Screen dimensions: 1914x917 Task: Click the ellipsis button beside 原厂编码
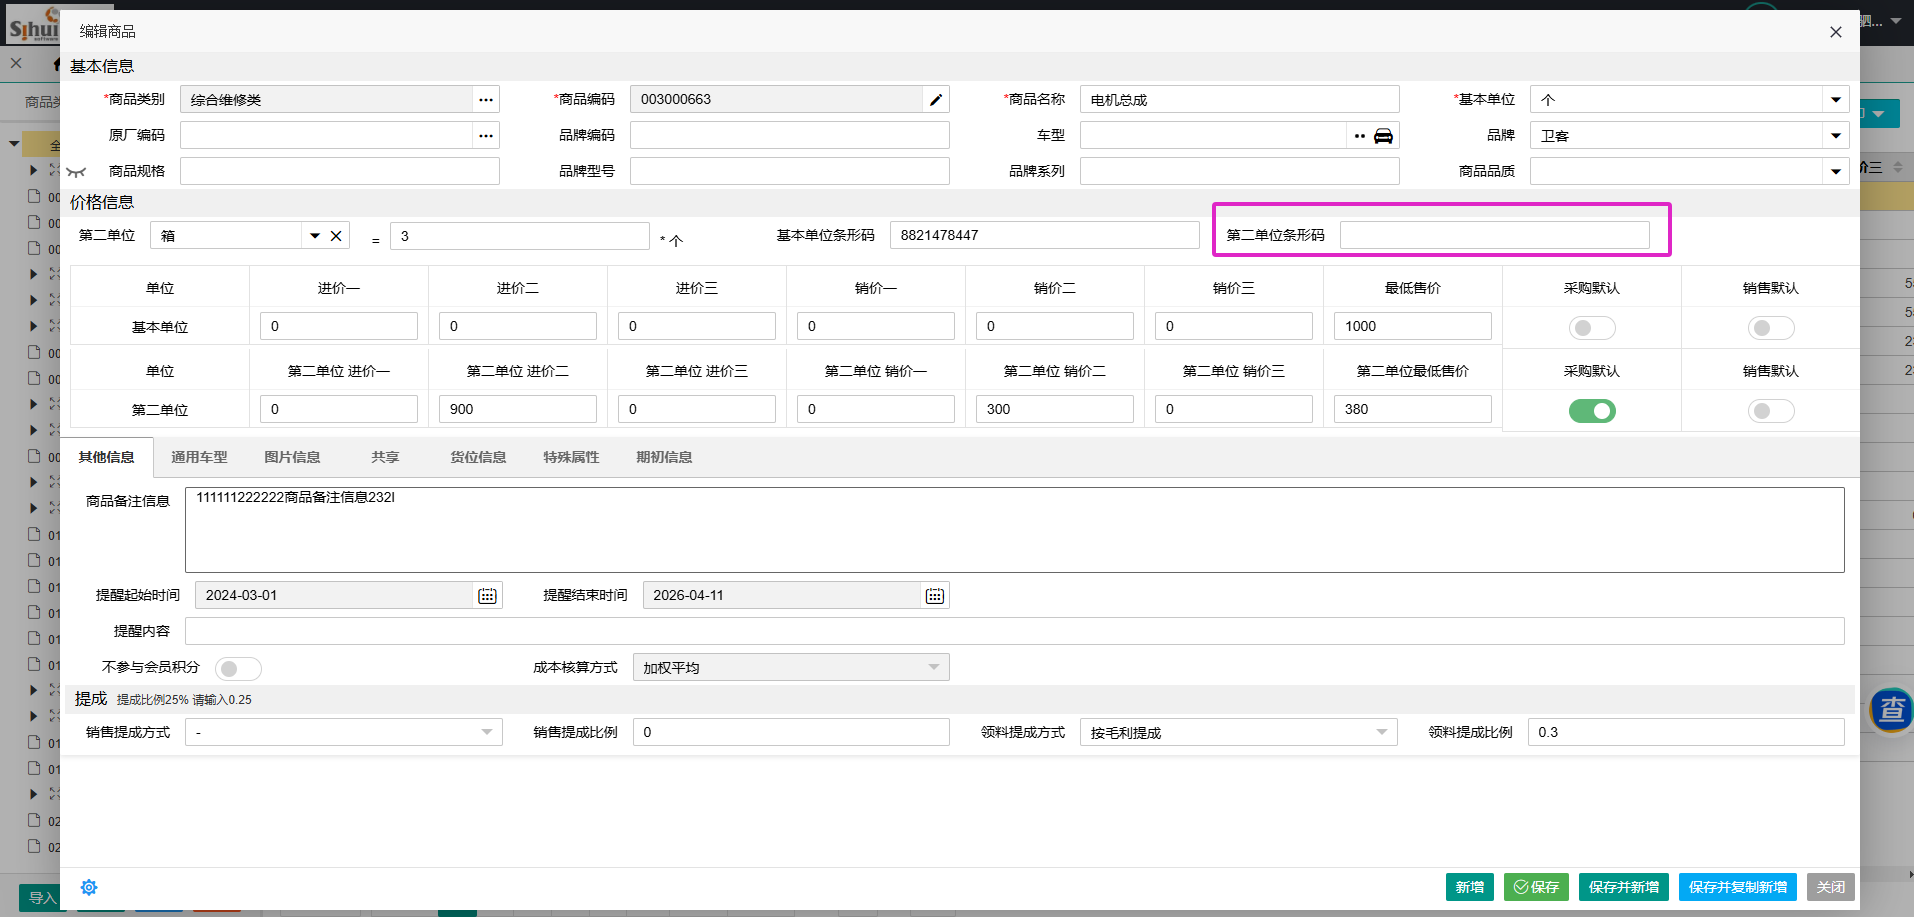tap(486, 136)
